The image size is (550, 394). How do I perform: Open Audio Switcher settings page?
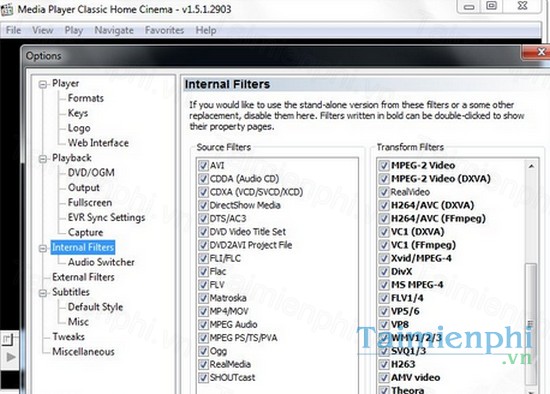[101, 262]
